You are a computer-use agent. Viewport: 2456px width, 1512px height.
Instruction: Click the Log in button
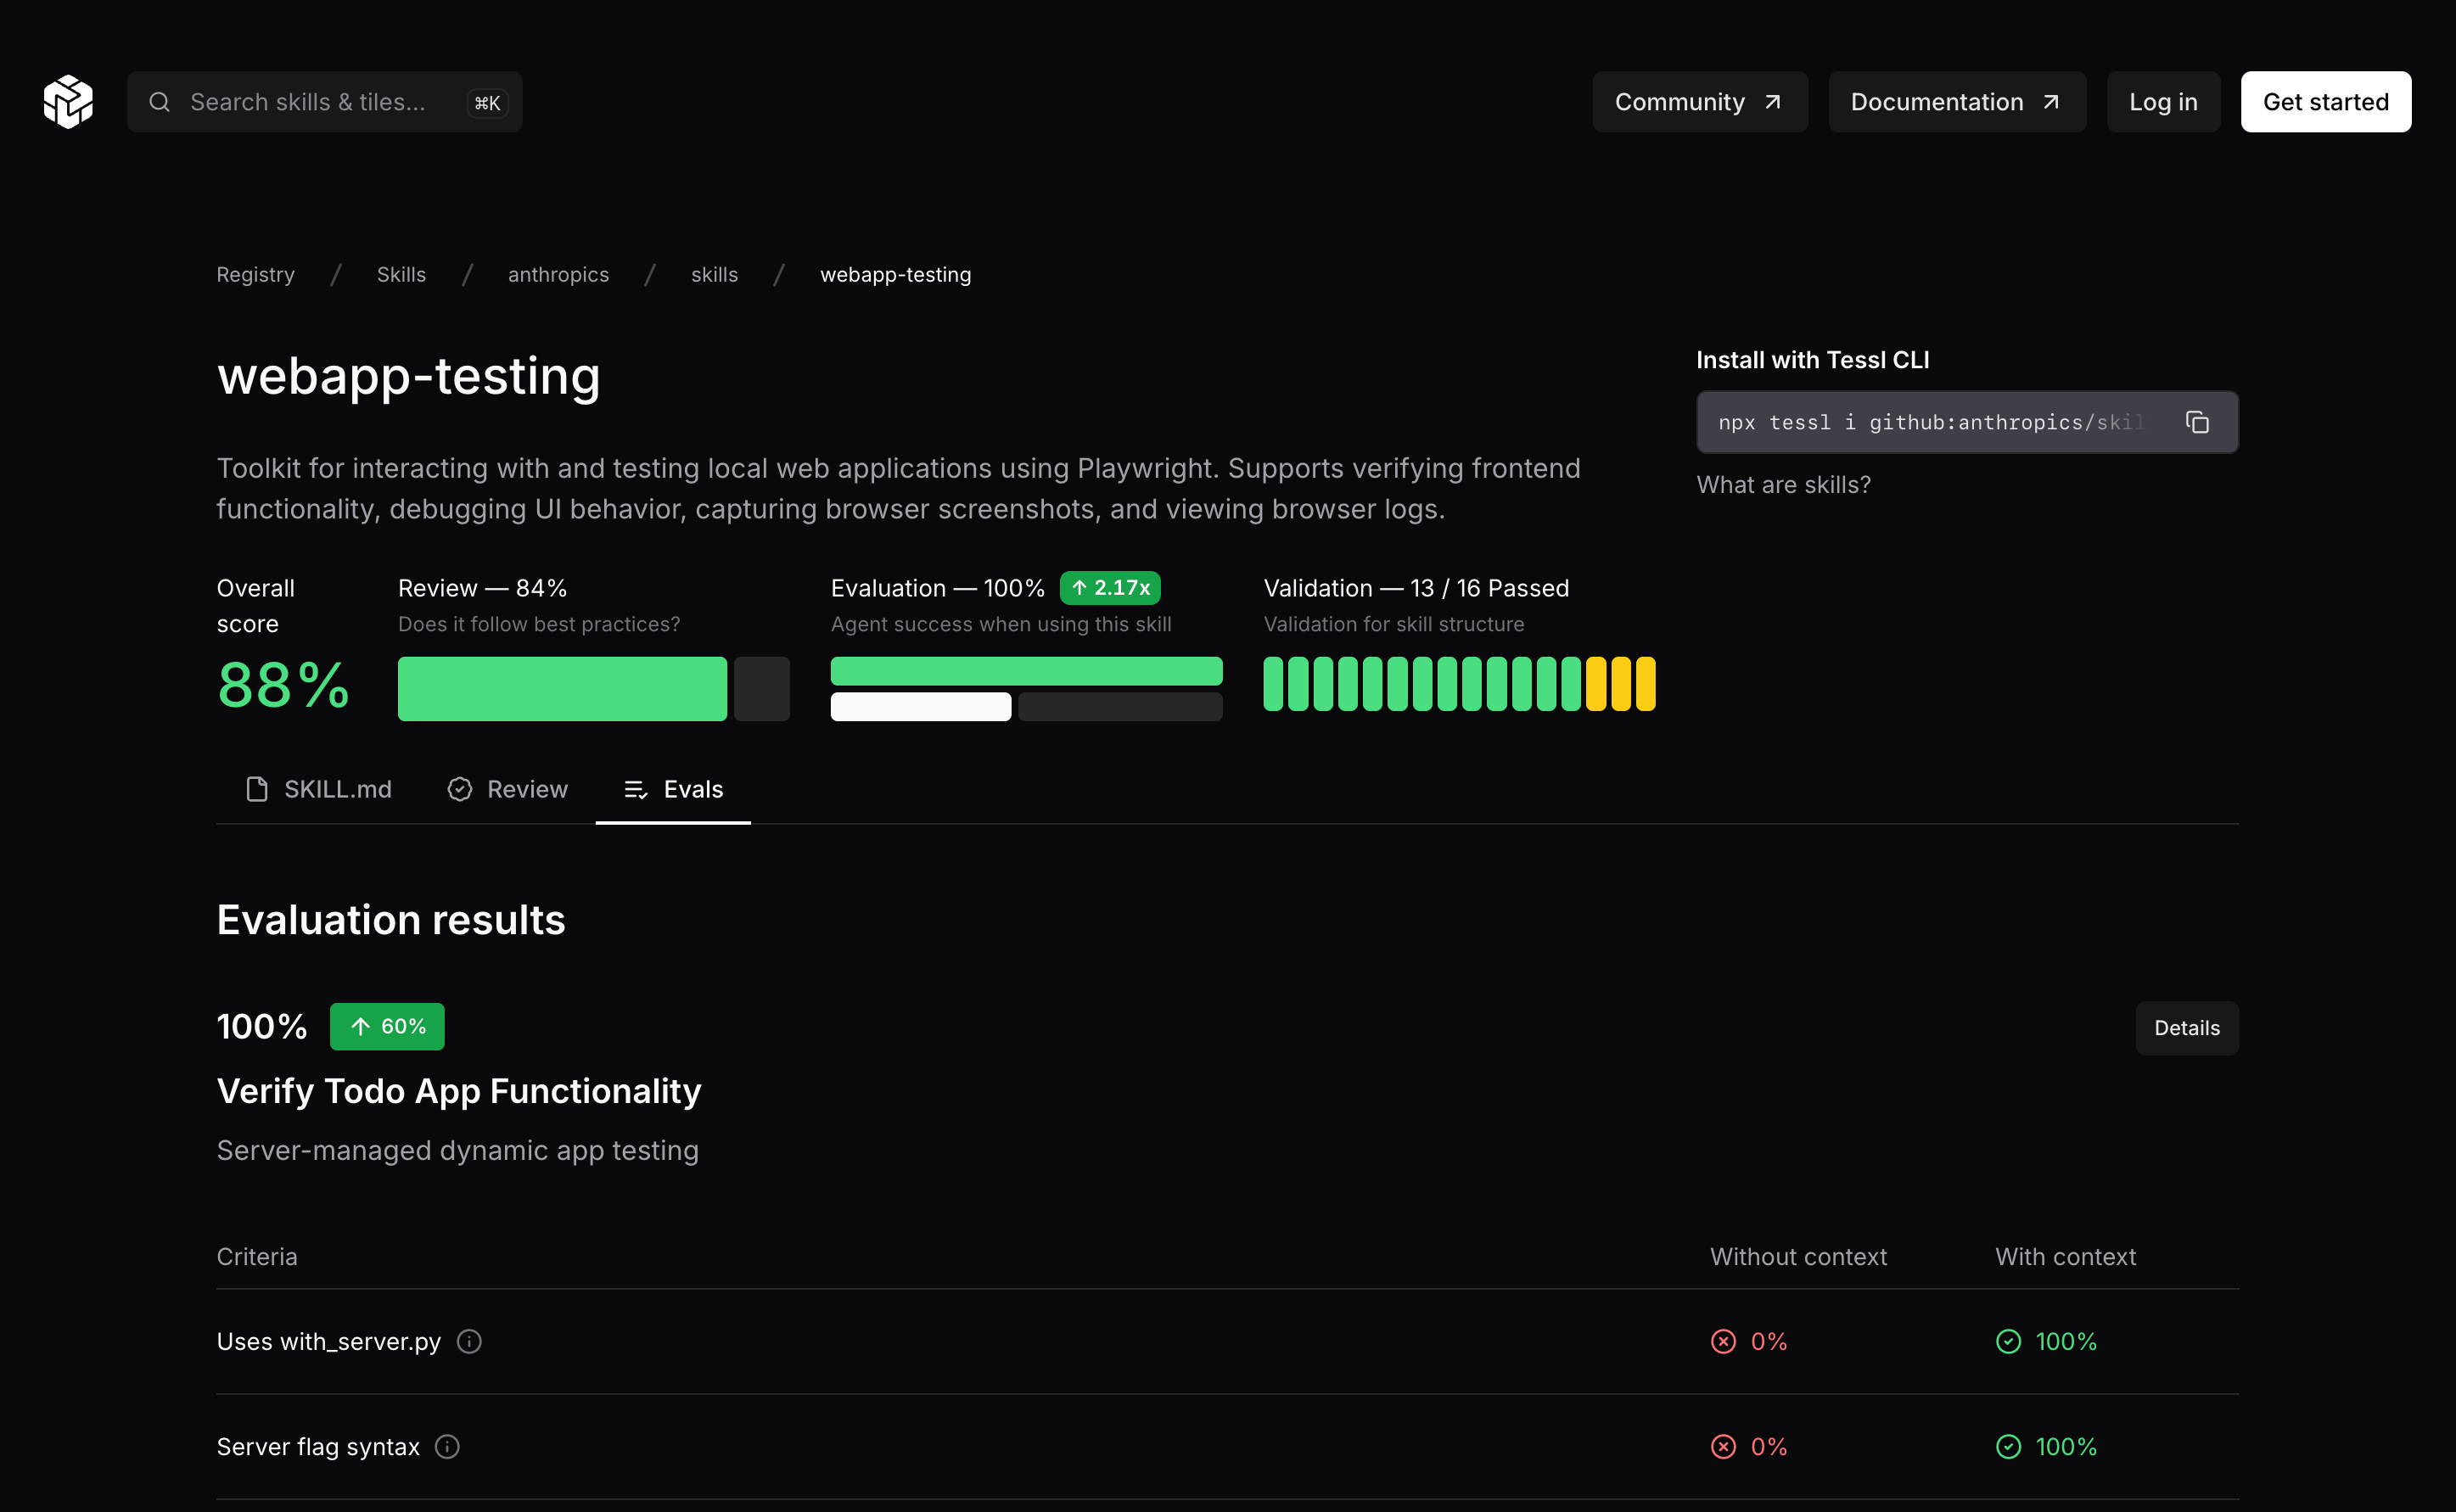click(2162, 102)
